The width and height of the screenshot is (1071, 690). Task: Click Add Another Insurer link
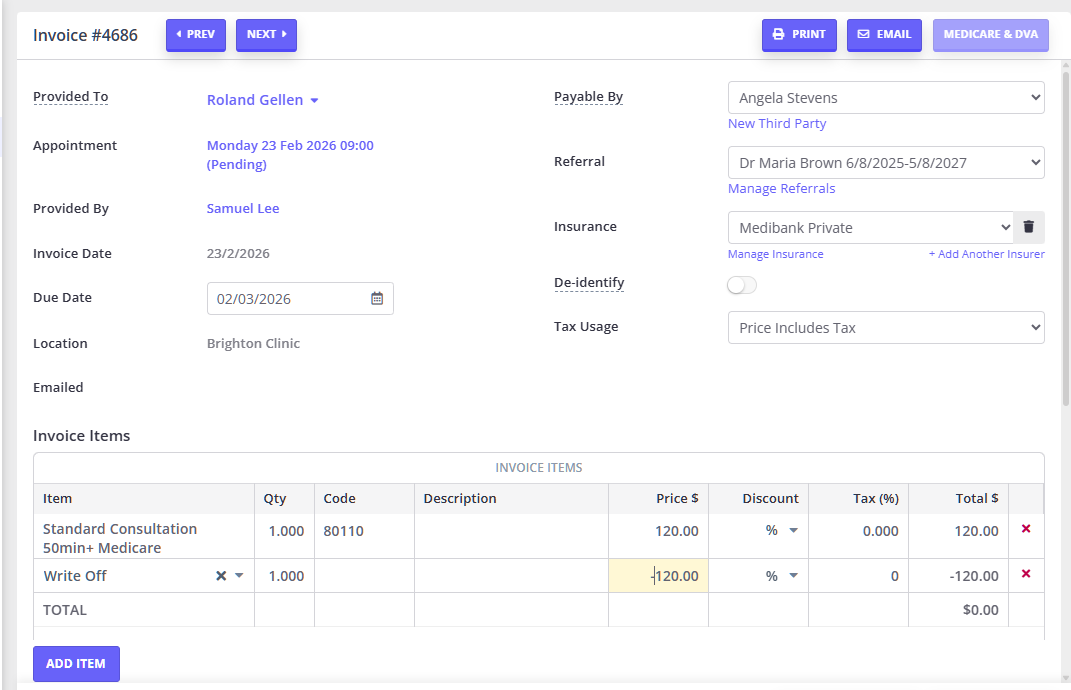(x=986, y=254)
